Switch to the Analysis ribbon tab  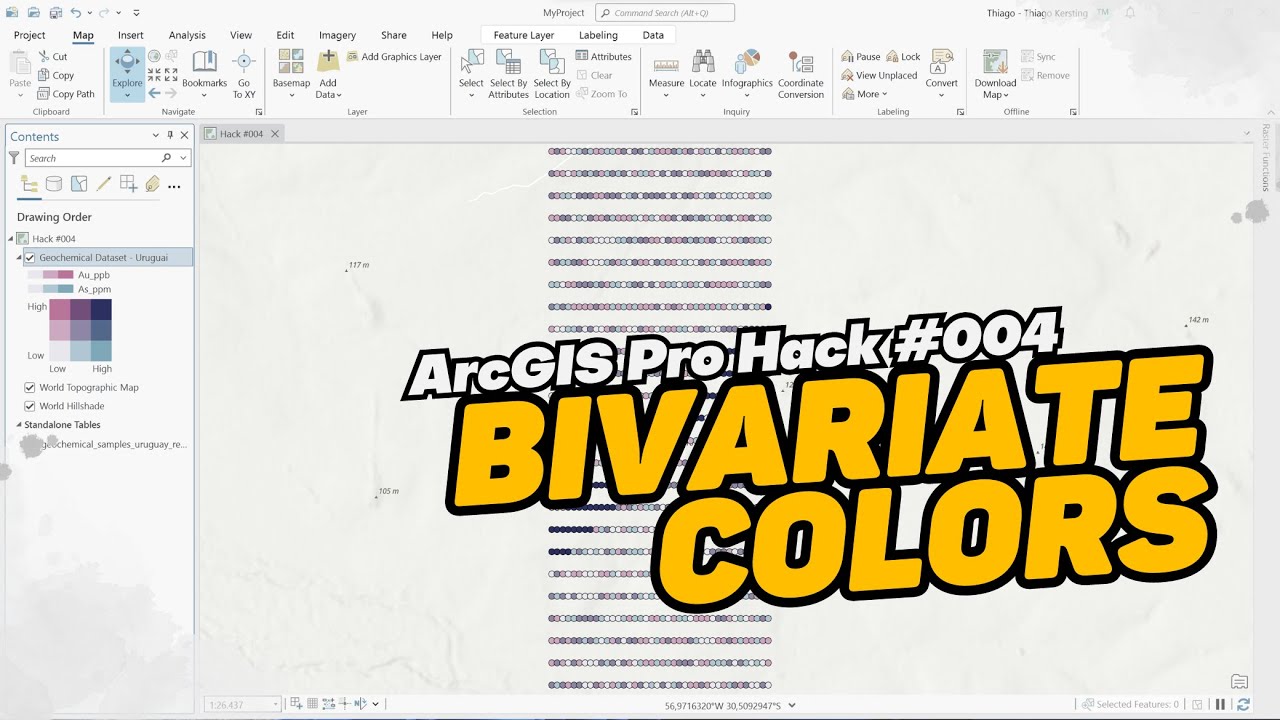[x=187, y=35]
